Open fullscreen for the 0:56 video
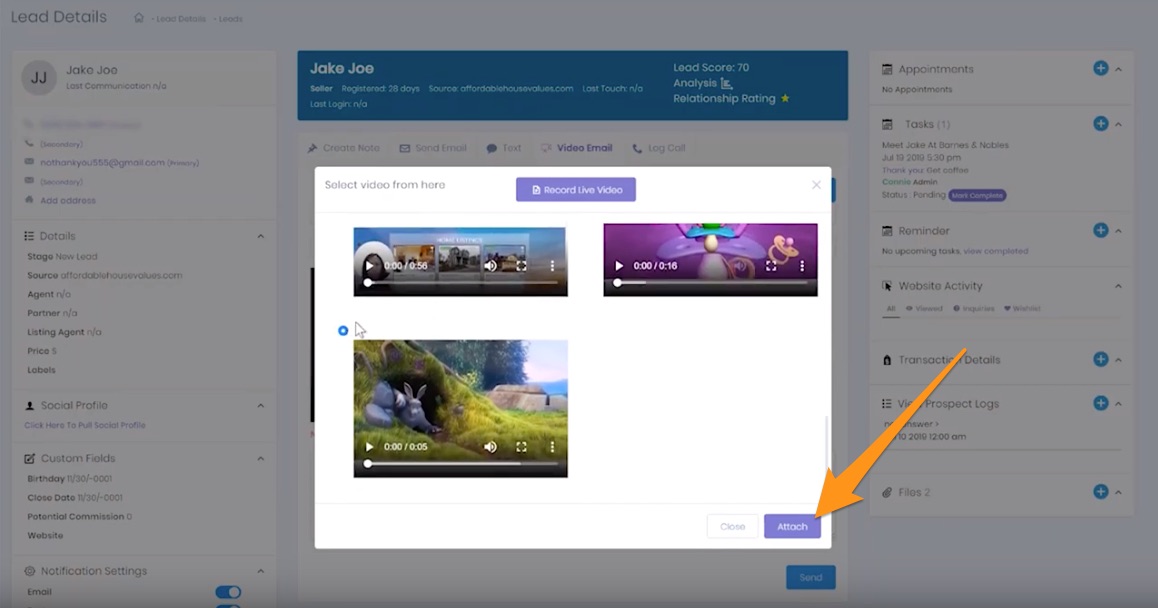Viewport: 1158px width, 608px height. click(x=521, y=266)
